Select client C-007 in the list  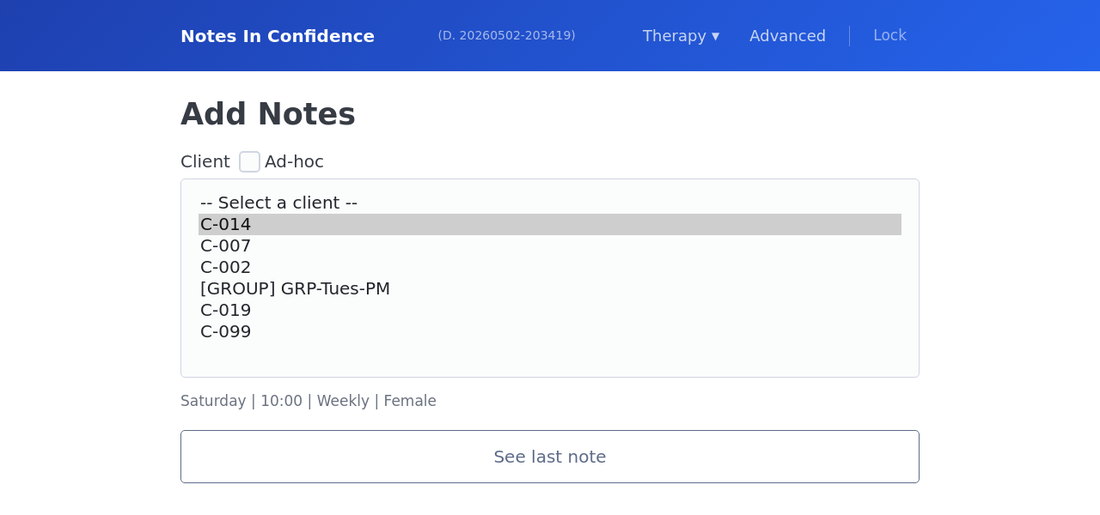click(549, 246)
